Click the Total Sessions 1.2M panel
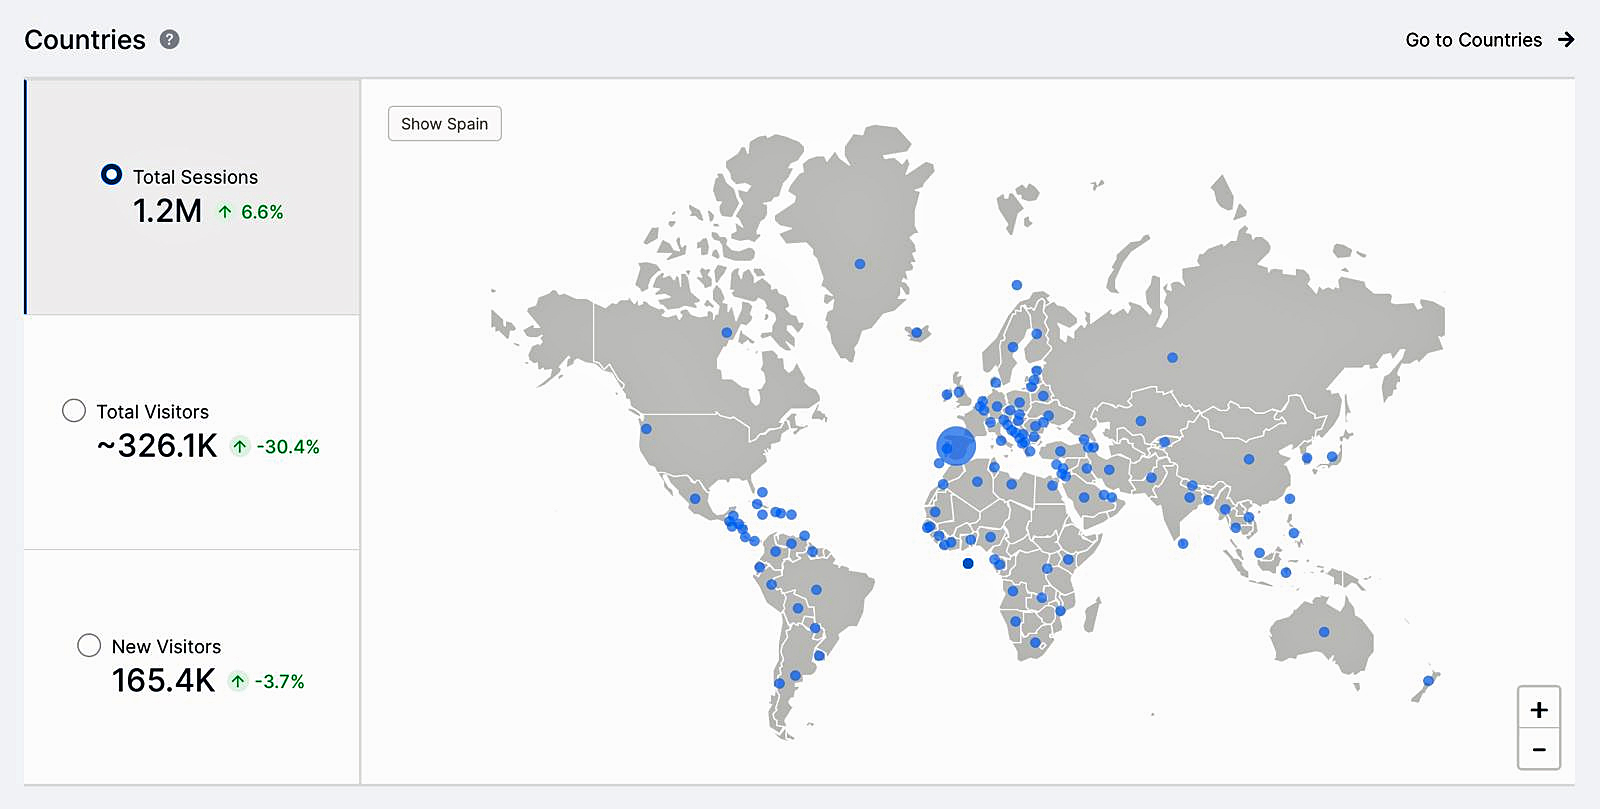 point(192,197)
